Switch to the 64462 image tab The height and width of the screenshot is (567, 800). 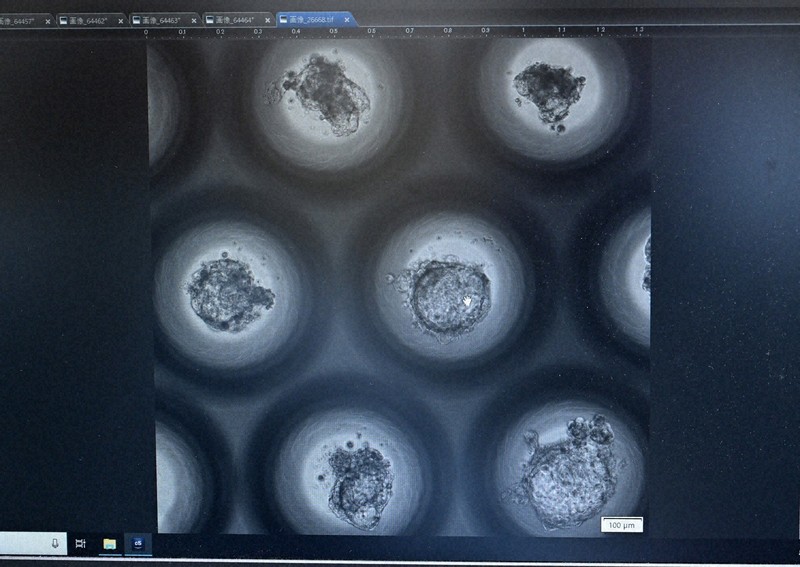click(88, 20)
